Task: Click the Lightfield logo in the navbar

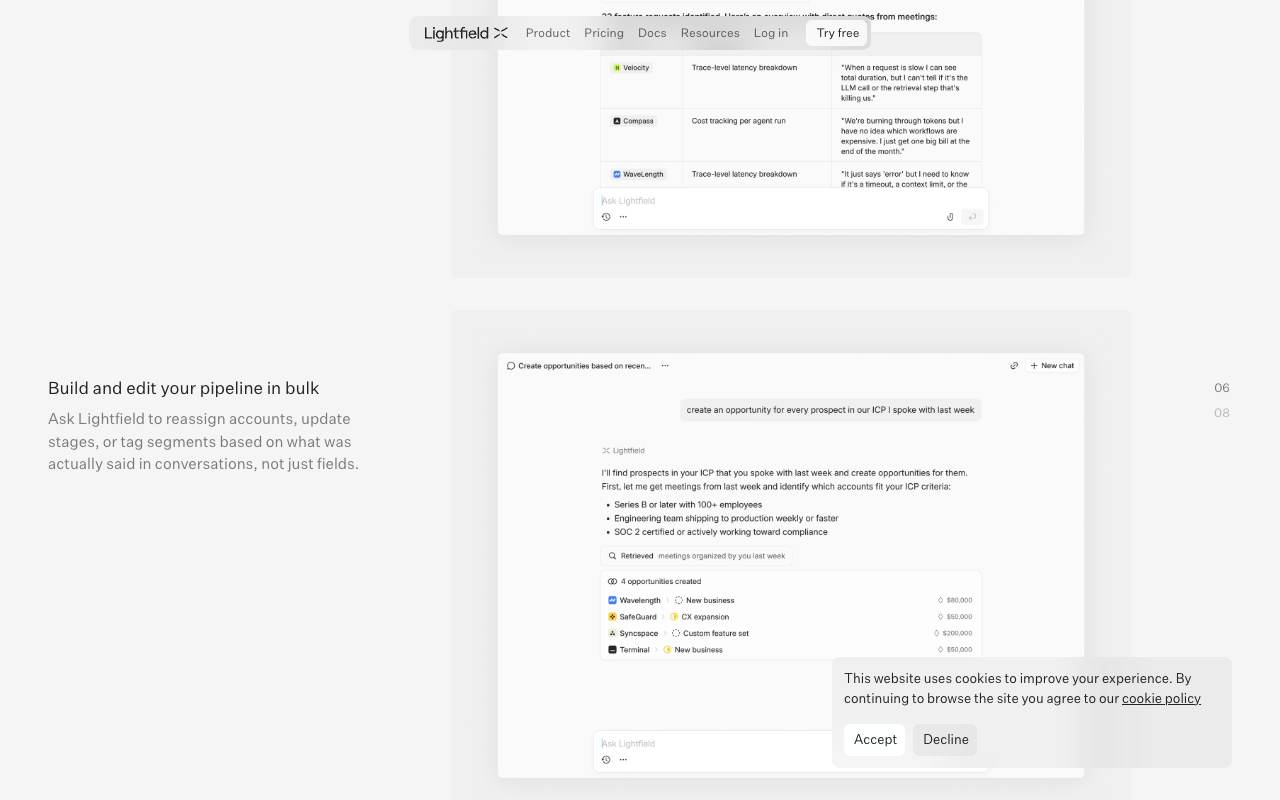Action: click(466, 33)
